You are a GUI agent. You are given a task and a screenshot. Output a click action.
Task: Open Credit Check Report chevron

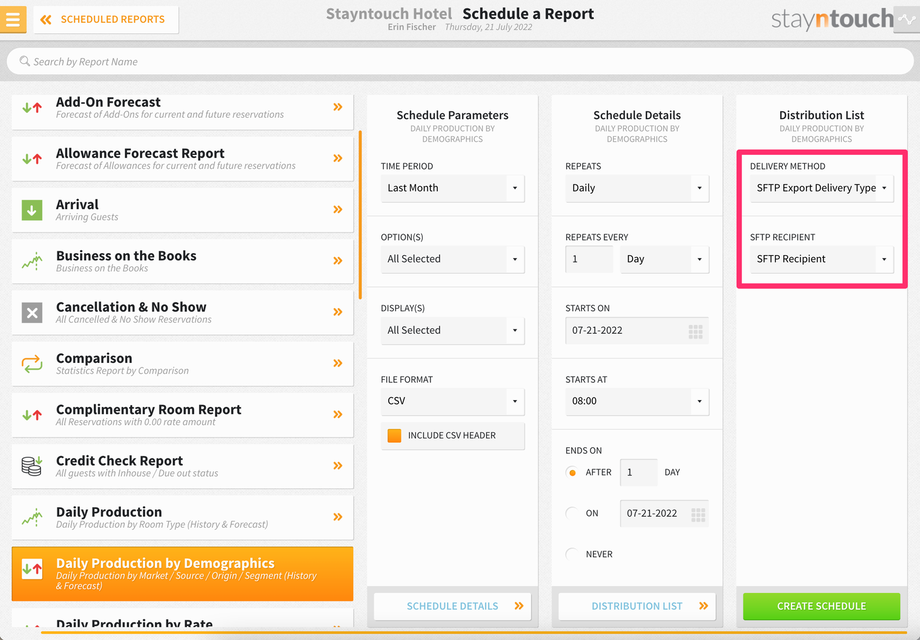point(338,465)
